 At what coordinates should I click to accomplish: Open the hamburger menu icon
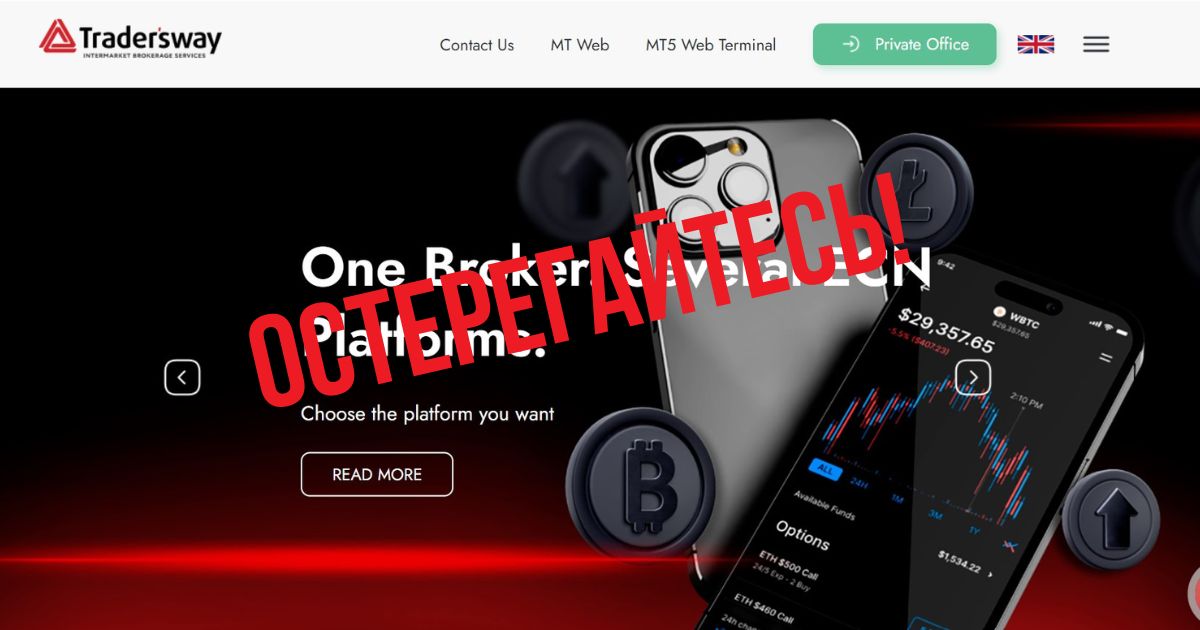pyautogui.click(x=1096, y=44)
